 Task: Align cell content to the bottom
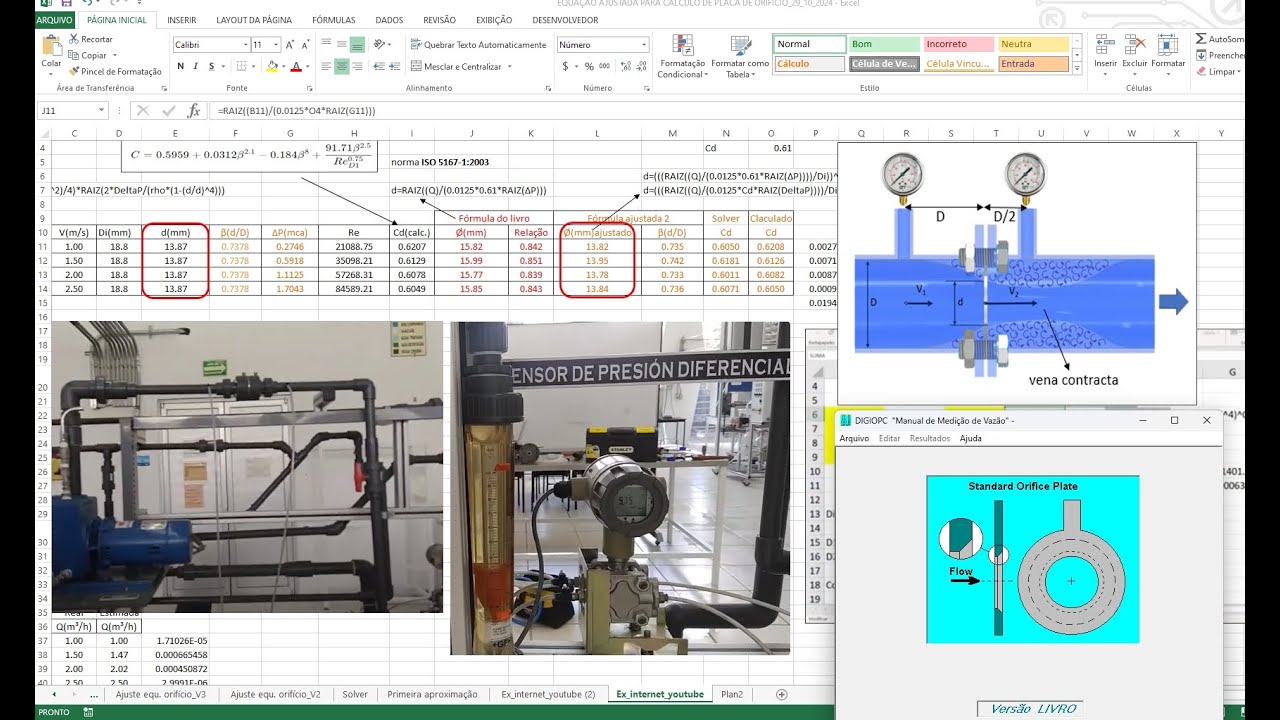358,45
